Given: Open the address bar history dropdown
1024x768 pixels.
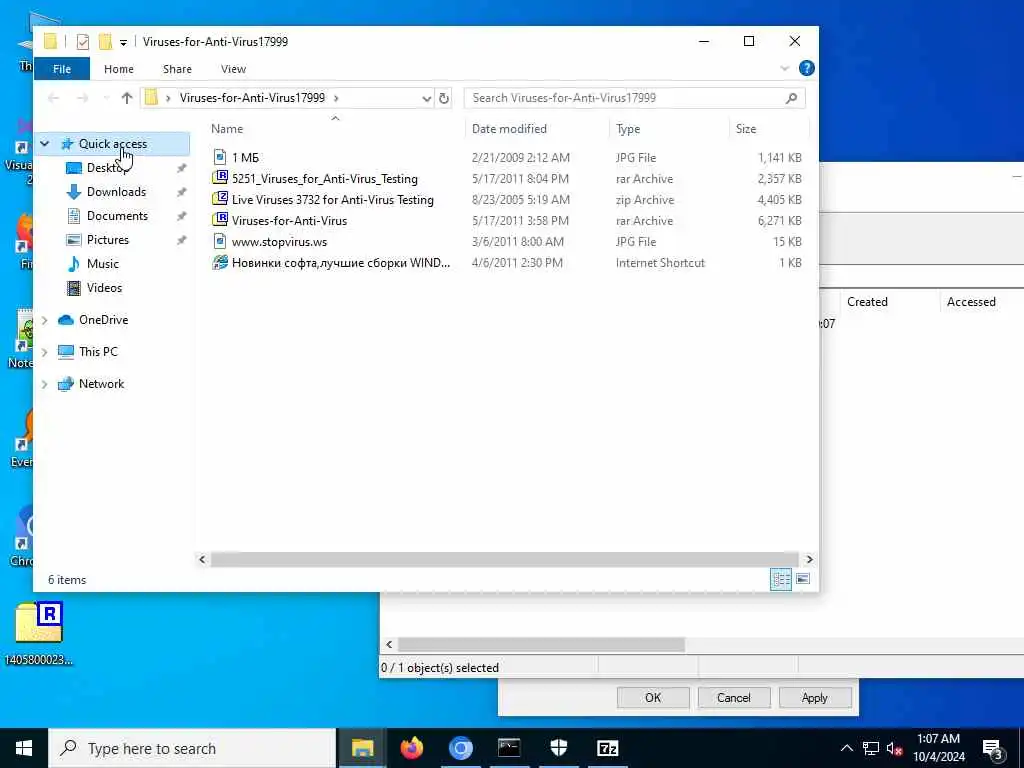Looking at the screenshot, I should [x=426, y=99].
